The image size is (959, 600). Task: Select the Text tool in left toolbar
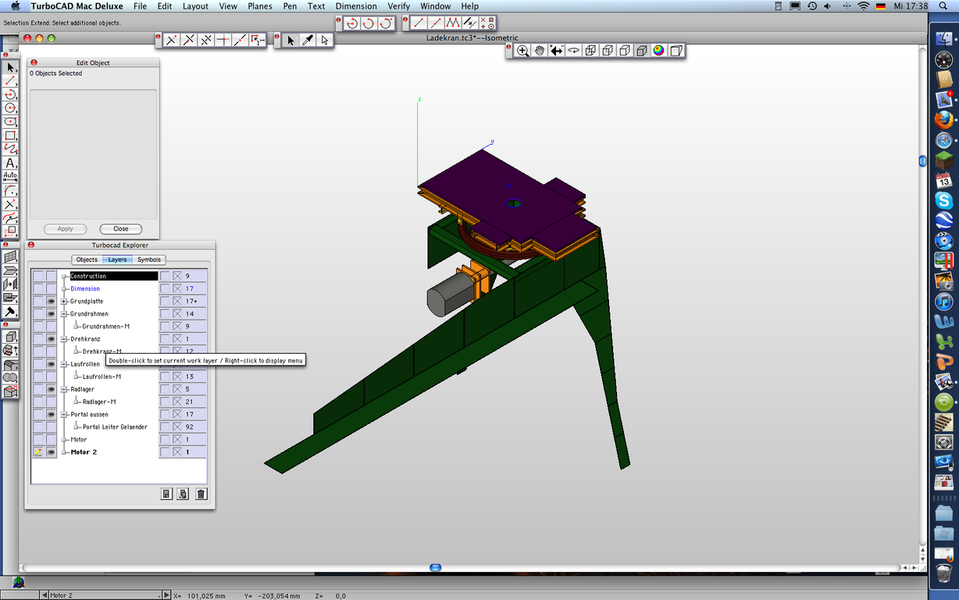(10, 163)
